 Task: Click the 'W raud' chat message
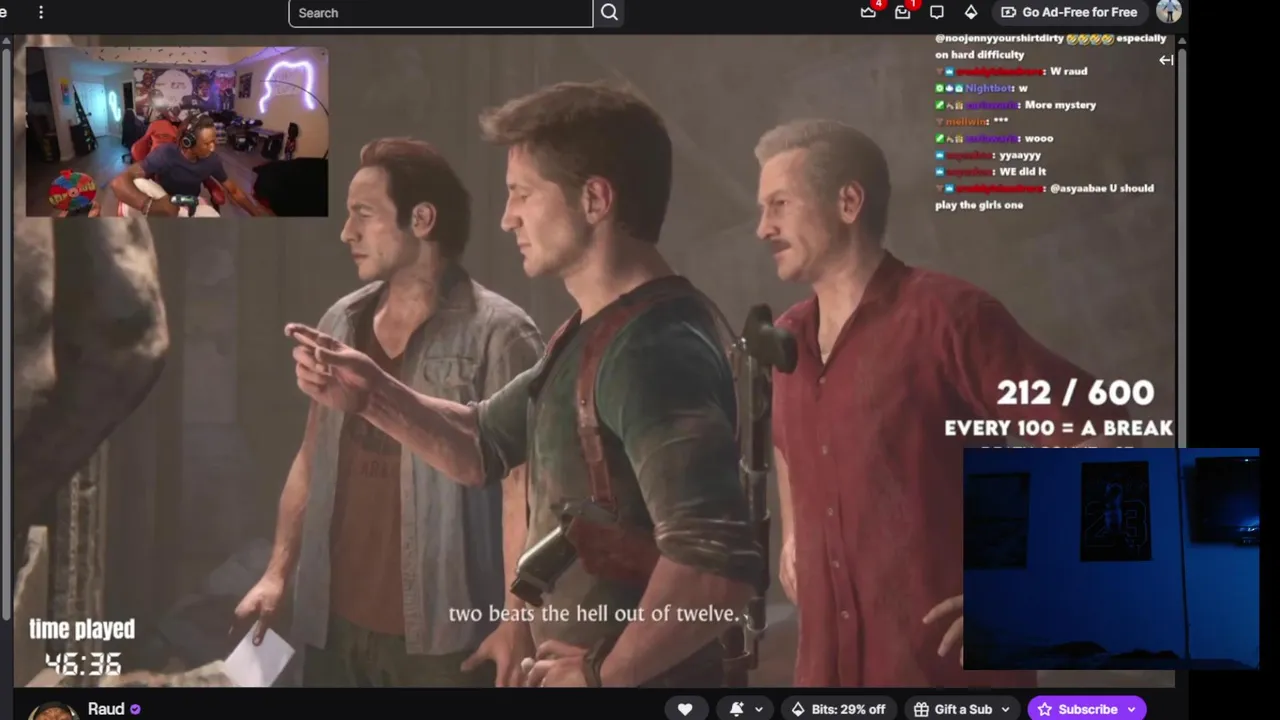[x=1068, y=71]
